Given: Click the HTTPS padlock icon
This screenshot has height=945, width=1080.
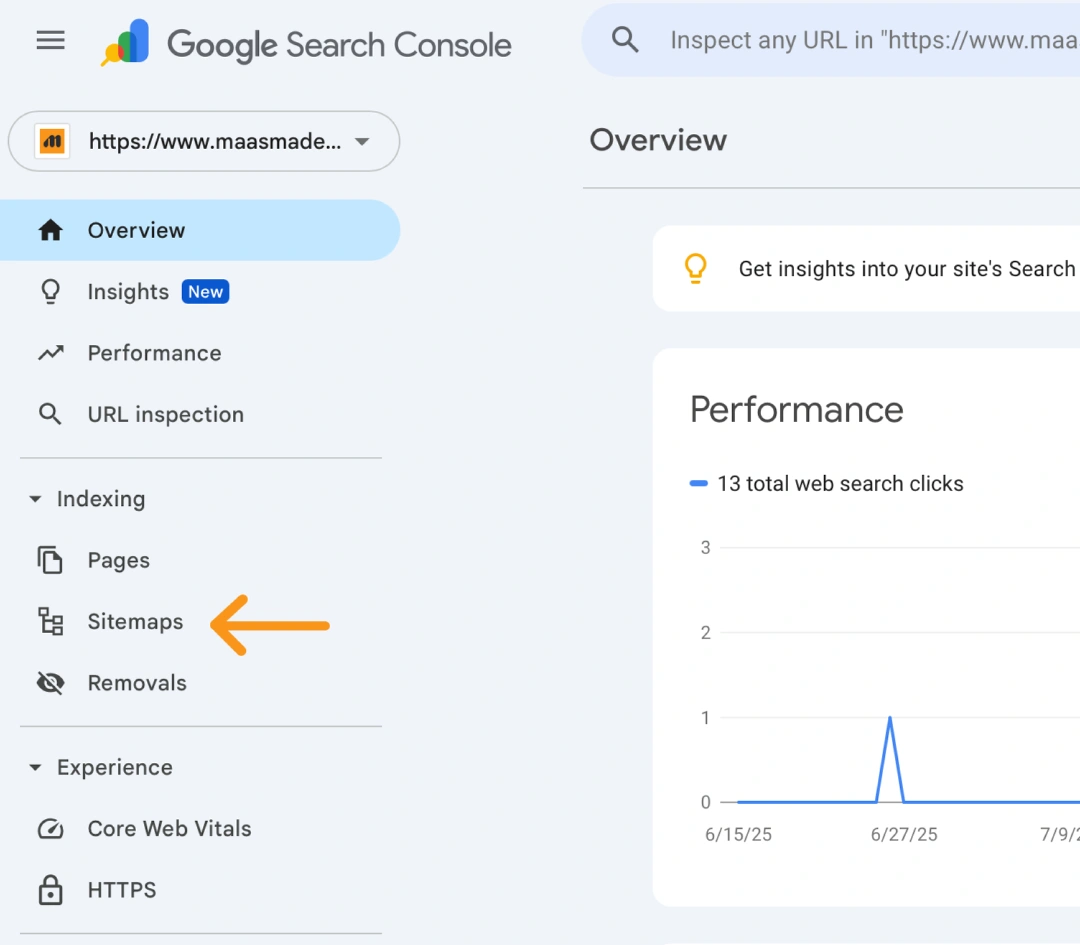Looking at the screenshot, I should point(50,889).
